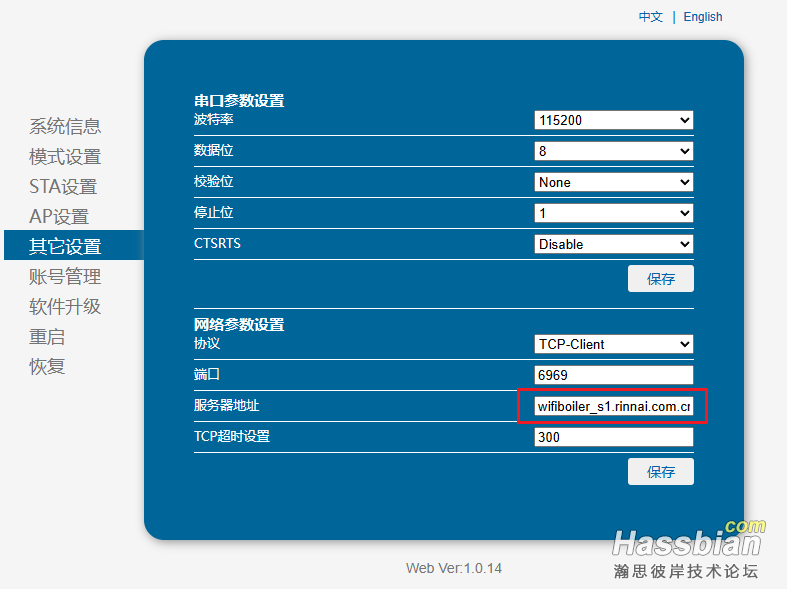Screen dimensions: 787x589
Task: Go to STA设置 page
Action: 63,187
